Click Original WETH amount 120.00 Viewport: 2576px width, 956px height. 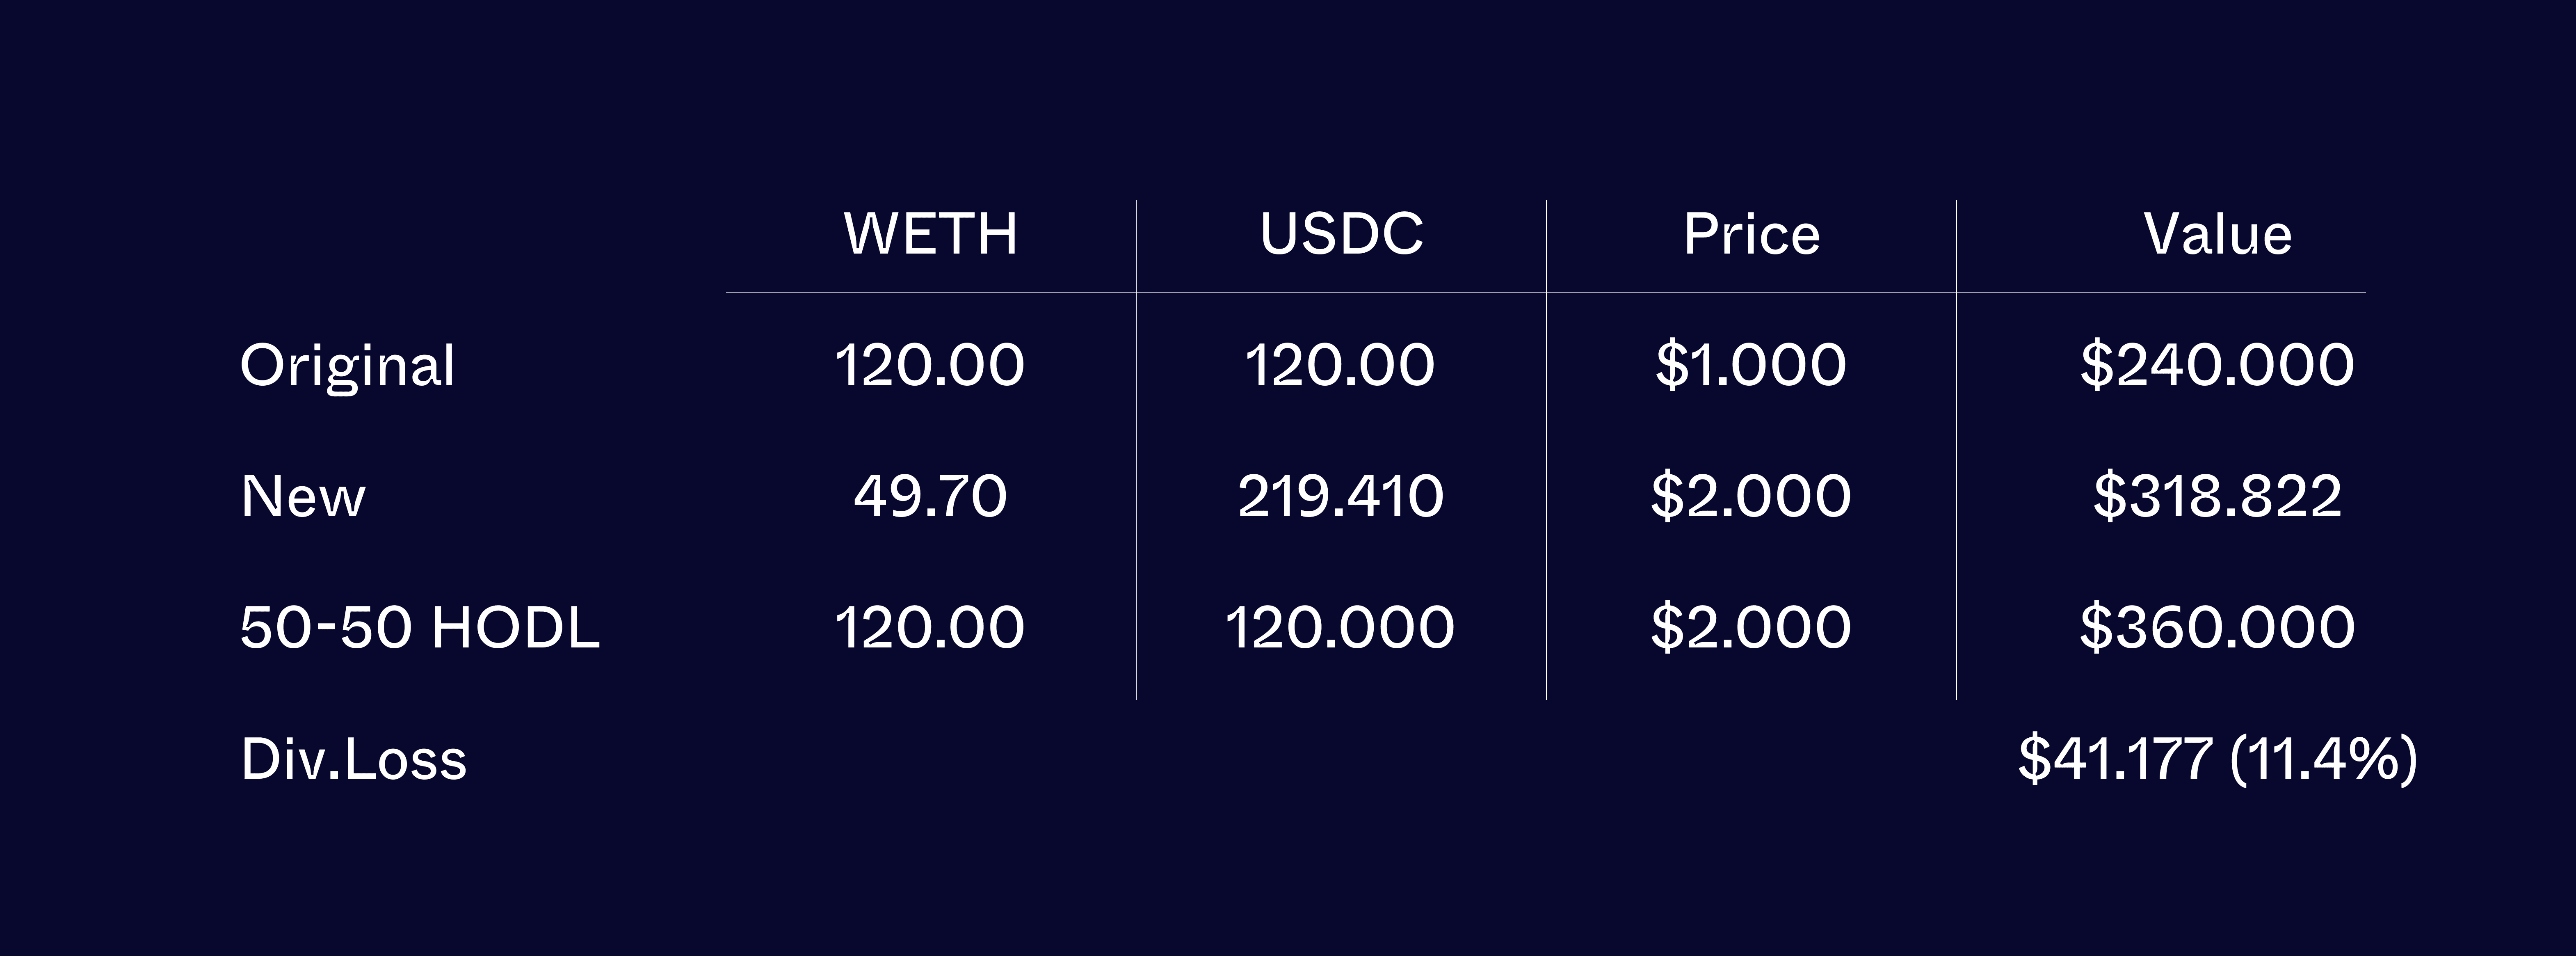tap(930, 365)
